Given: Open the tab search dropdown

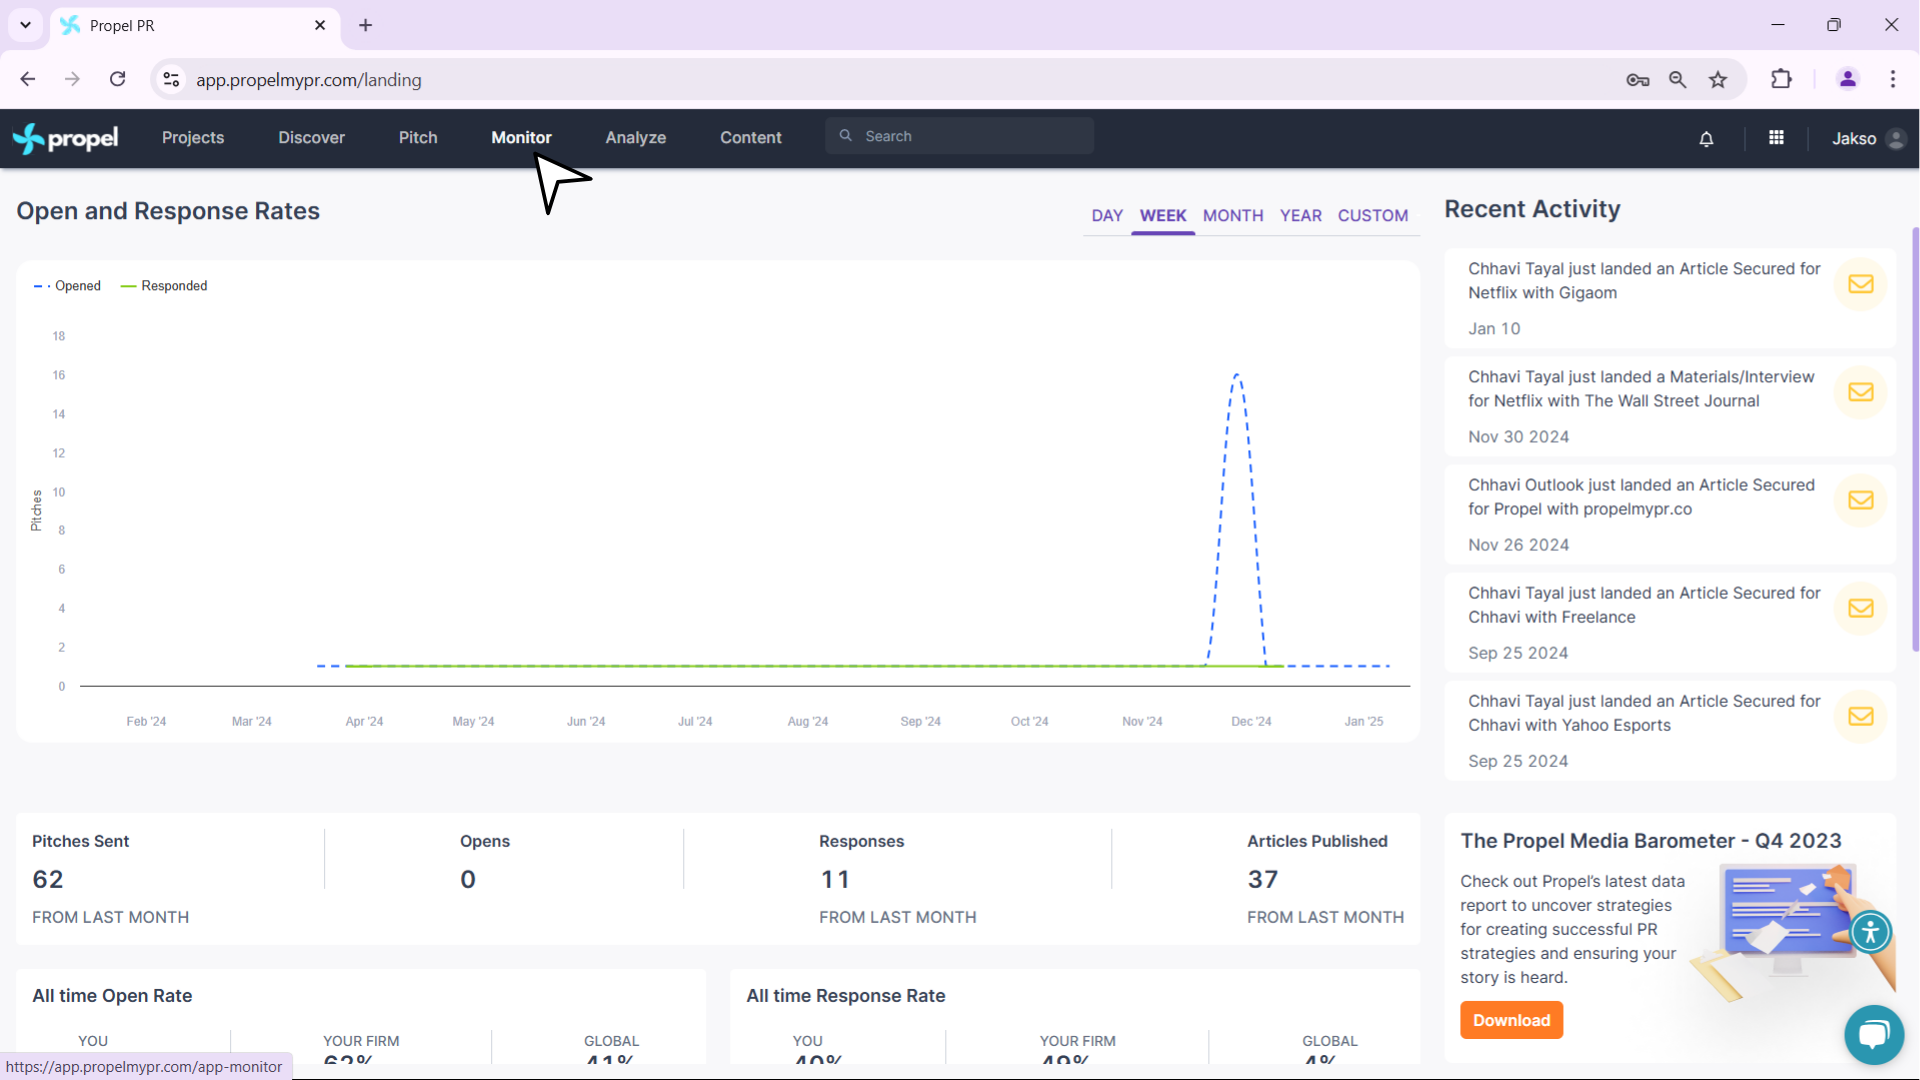Looking at the screenshot, I should click(x=25, y=25).
